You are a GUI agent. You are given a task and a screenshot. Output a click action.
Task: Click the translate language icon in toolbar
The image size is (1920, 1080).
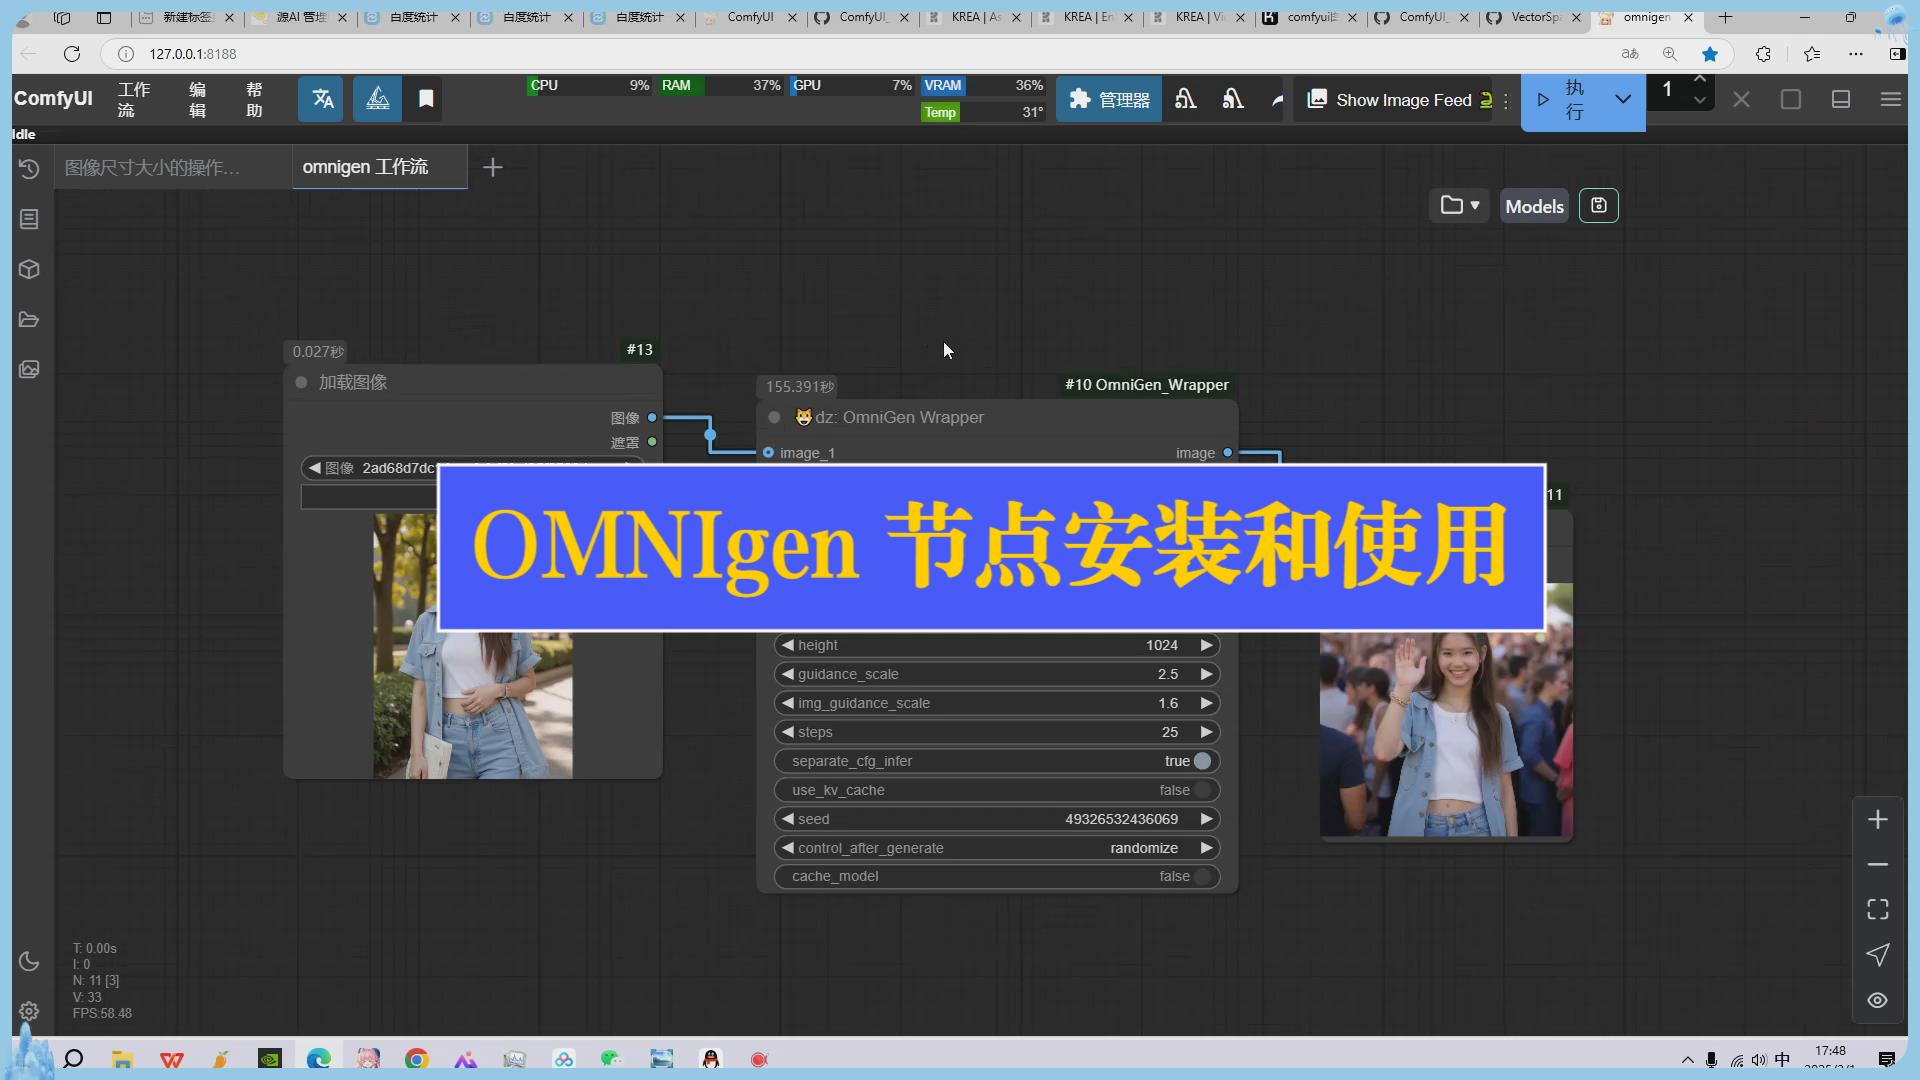tap(322, 99)
